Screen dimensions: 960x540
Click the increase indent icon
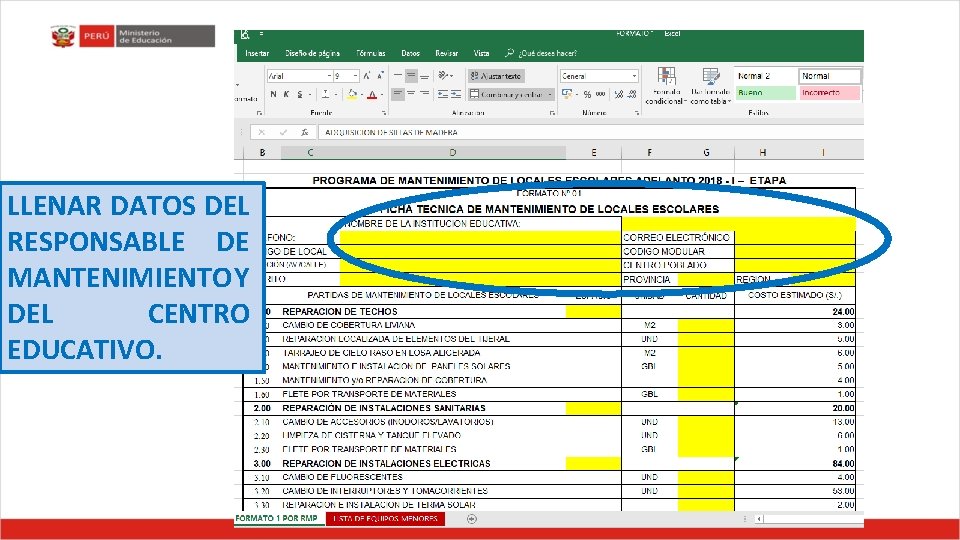456,94
